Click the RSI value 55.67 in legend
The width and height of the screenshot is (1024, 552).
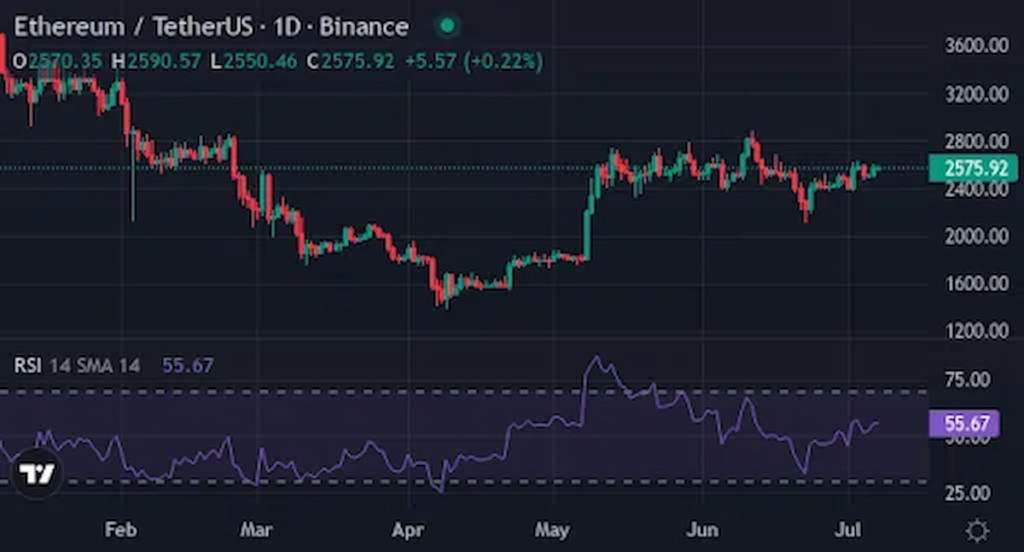(188, 365)
